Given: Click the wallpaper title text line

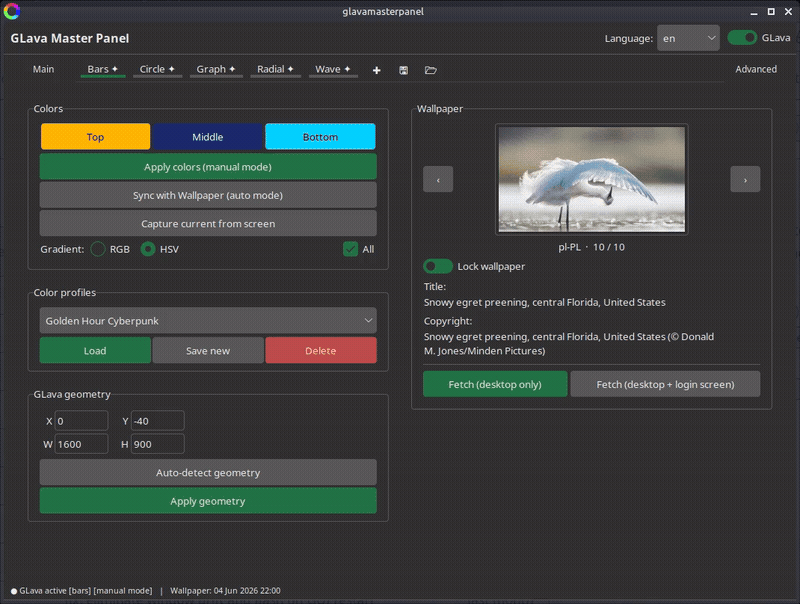Looking at the screenshot, I should (x=544, y=303).
